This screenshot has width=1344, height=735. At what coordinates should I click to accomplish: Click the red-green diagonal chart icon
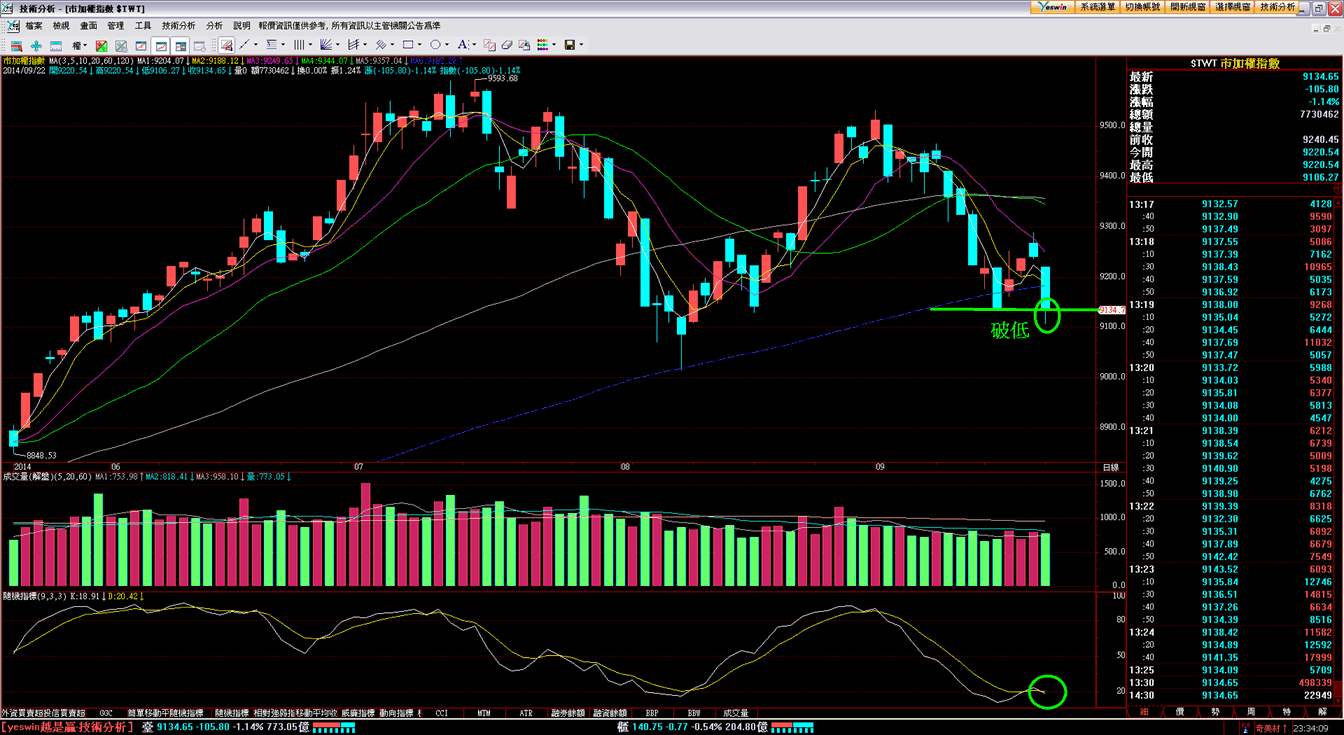[x=101, y=45]
